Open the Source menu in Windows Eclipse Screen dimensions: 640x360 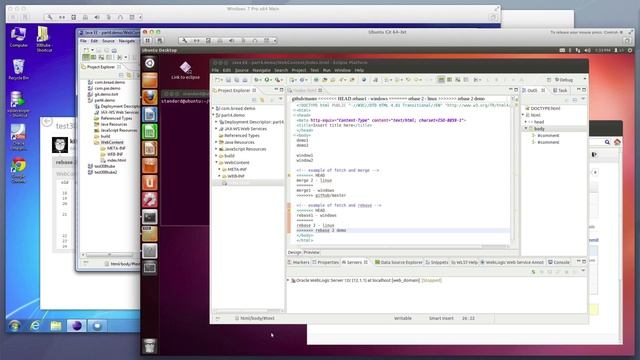pos(108,41)
